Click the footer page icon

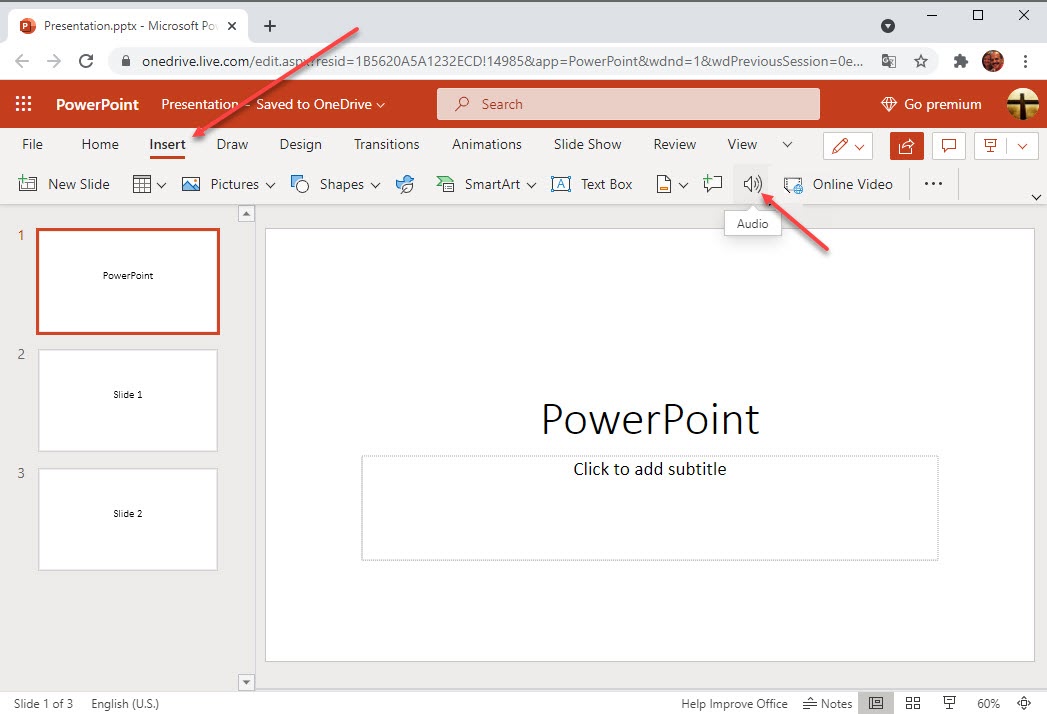(x=663, y=184)
